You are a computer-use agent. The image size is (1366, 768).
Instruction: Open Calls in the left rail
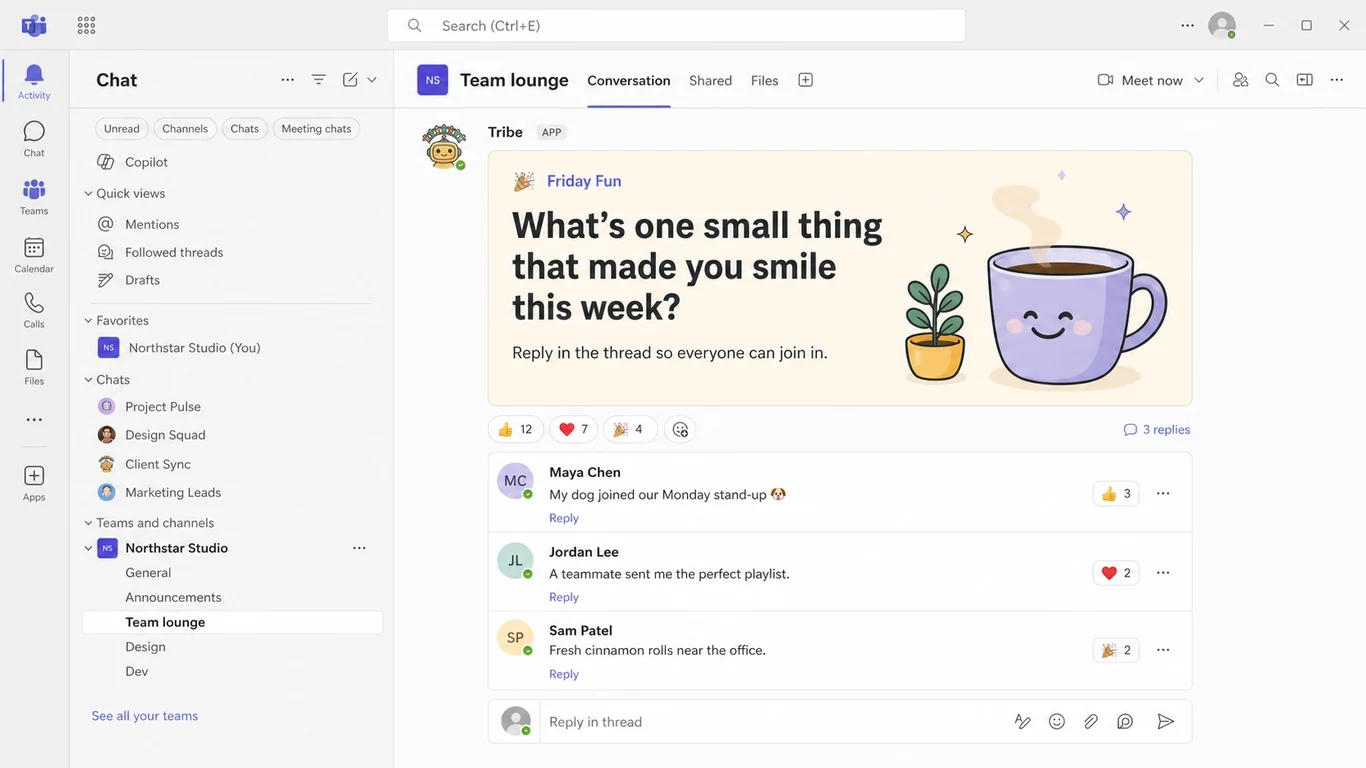tap(34, 311)
